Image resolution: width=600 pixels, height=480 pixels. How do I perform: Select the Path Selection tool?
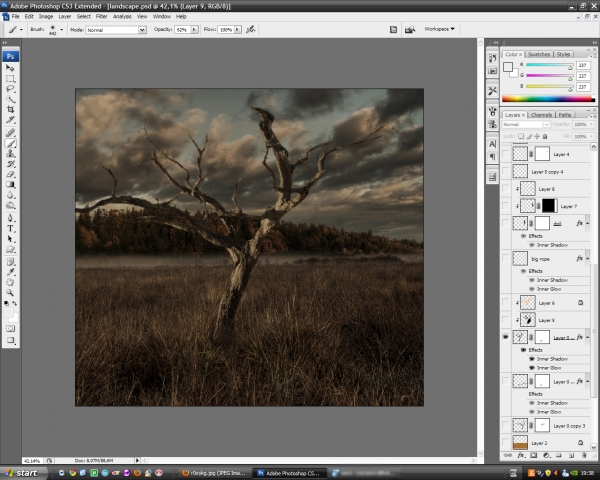coord(10,239)
